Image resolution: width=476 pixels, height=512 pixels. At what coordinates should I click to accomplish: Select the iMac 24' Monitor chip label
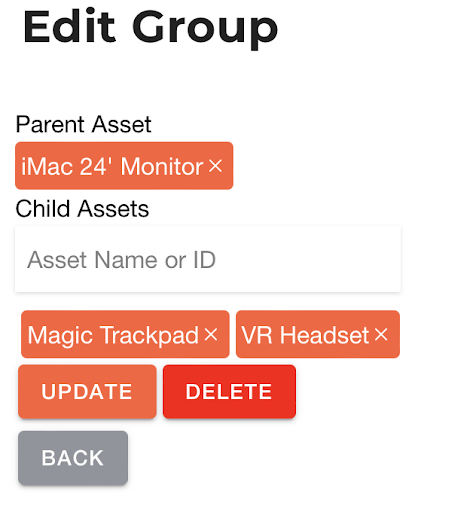click(x=112, y=166)
